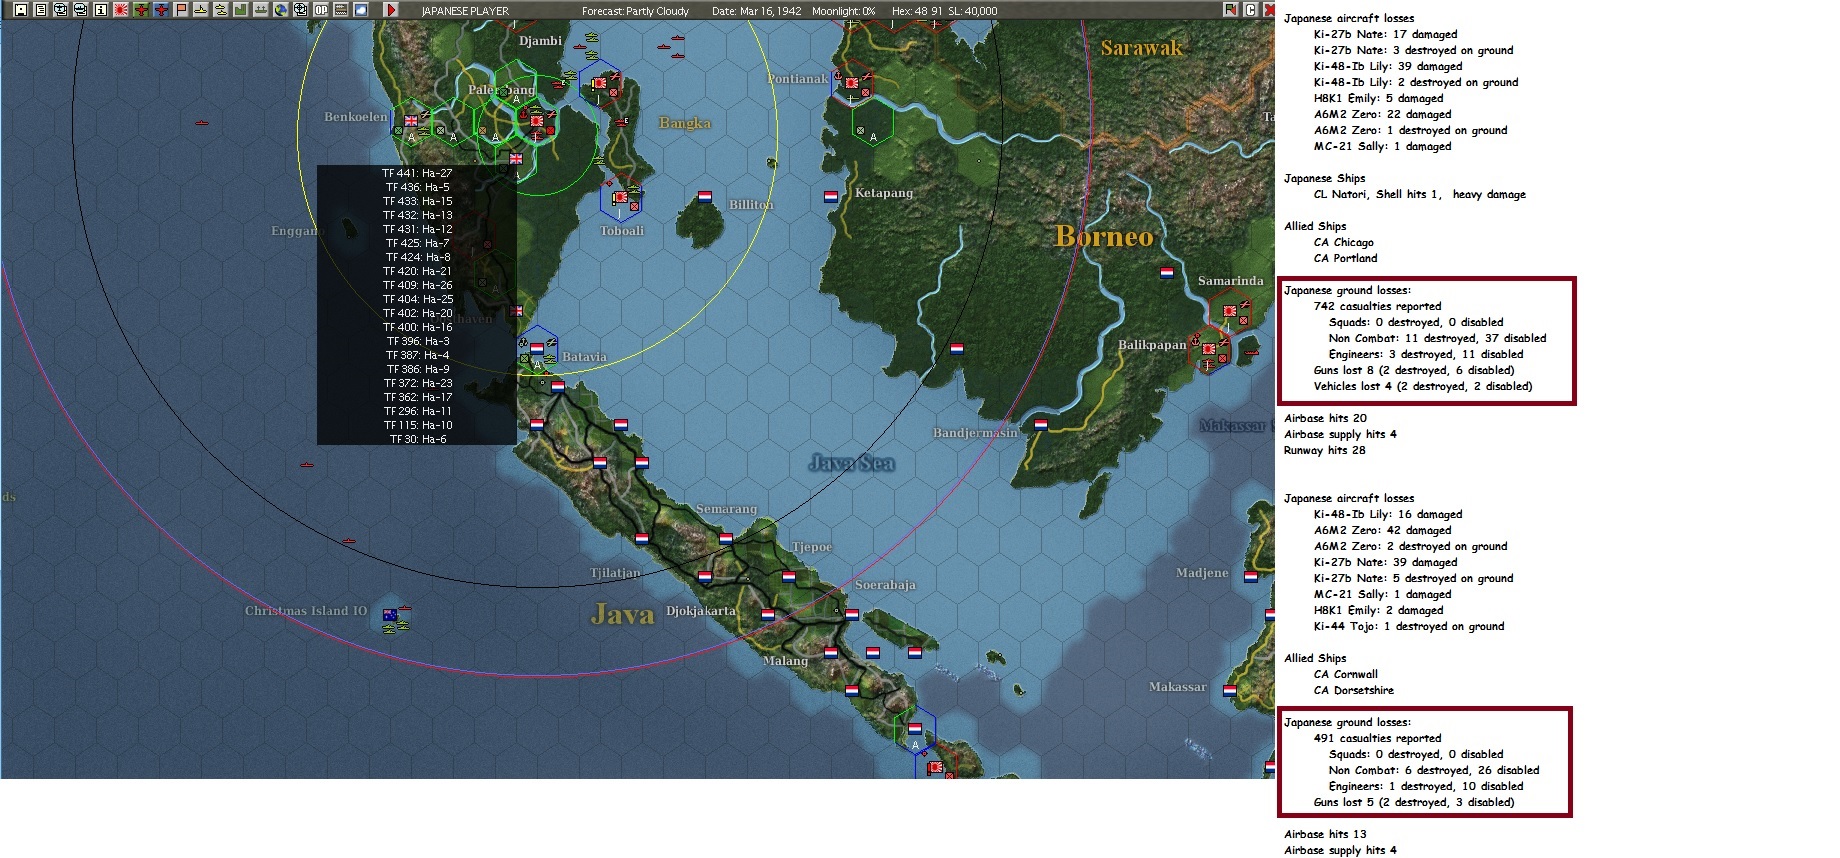Click the 'TF 400: Ha-16' list entry
1840x858 pixels.
(418, 327)
